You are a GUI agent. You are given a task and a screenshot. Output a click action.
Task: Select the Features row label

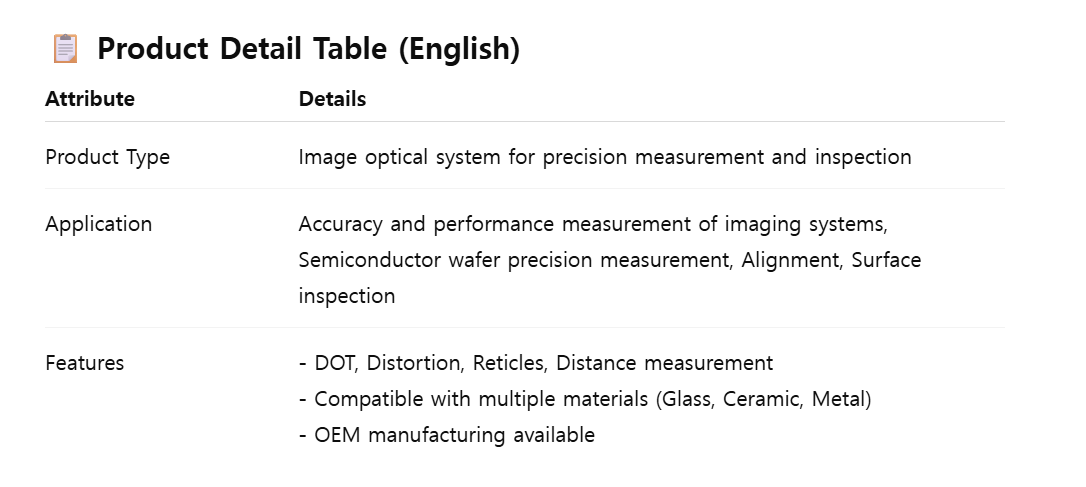pos(85,363)
